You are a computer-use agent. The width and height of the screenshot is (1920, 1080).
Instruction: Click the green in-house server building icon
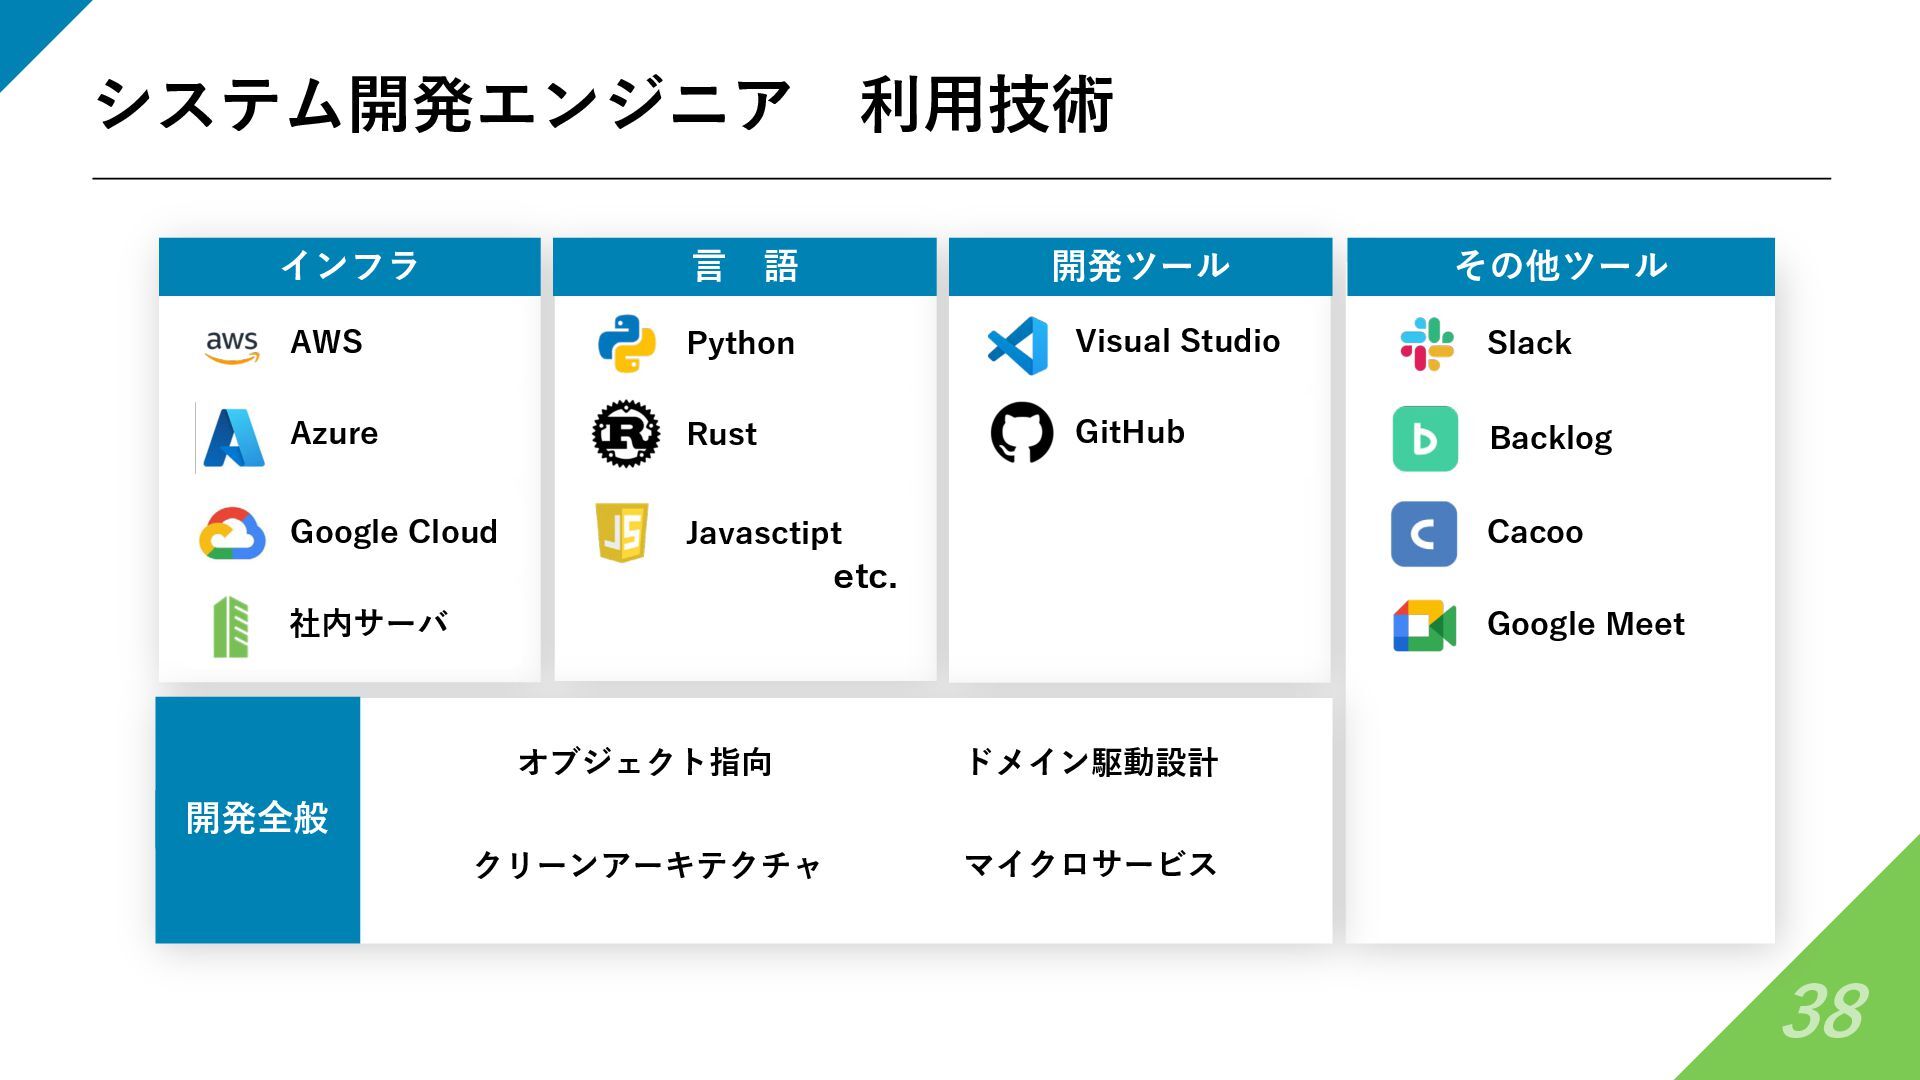[231, 627]
